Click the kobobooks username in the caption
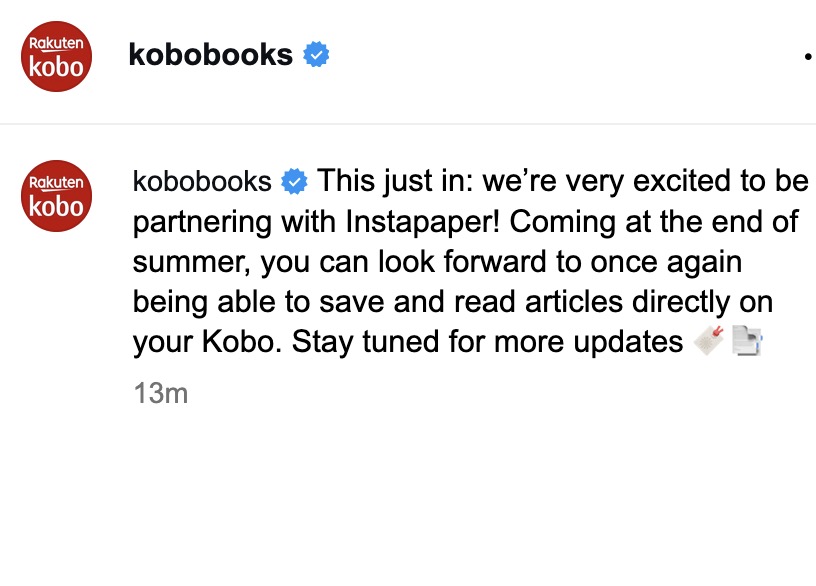816x586 pixels. click(x=202, y=181)
